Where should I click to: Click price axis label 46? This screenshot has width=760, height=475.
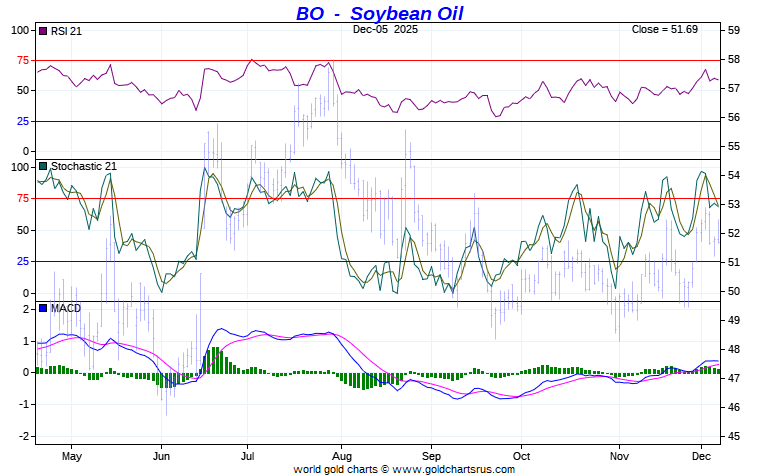point(733,407)
